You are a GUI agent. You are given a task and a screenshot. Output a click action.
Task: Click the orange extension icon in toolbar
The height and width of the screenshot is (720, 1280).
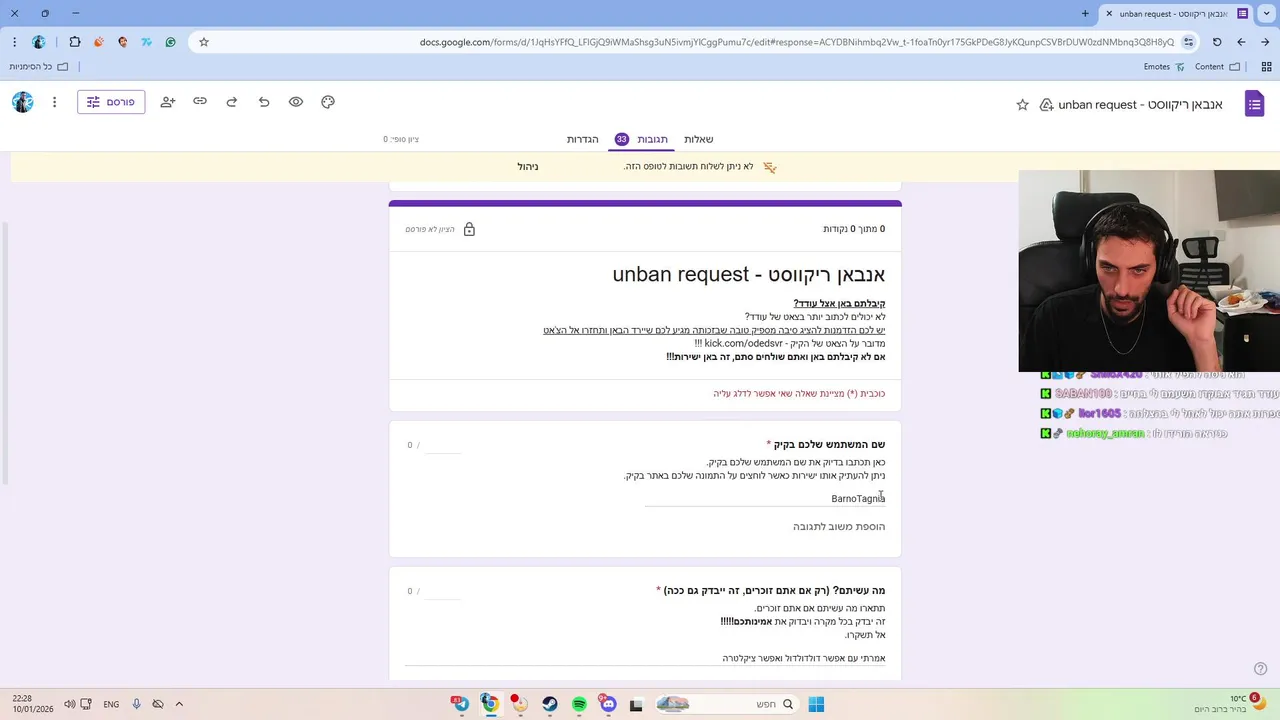99,42
